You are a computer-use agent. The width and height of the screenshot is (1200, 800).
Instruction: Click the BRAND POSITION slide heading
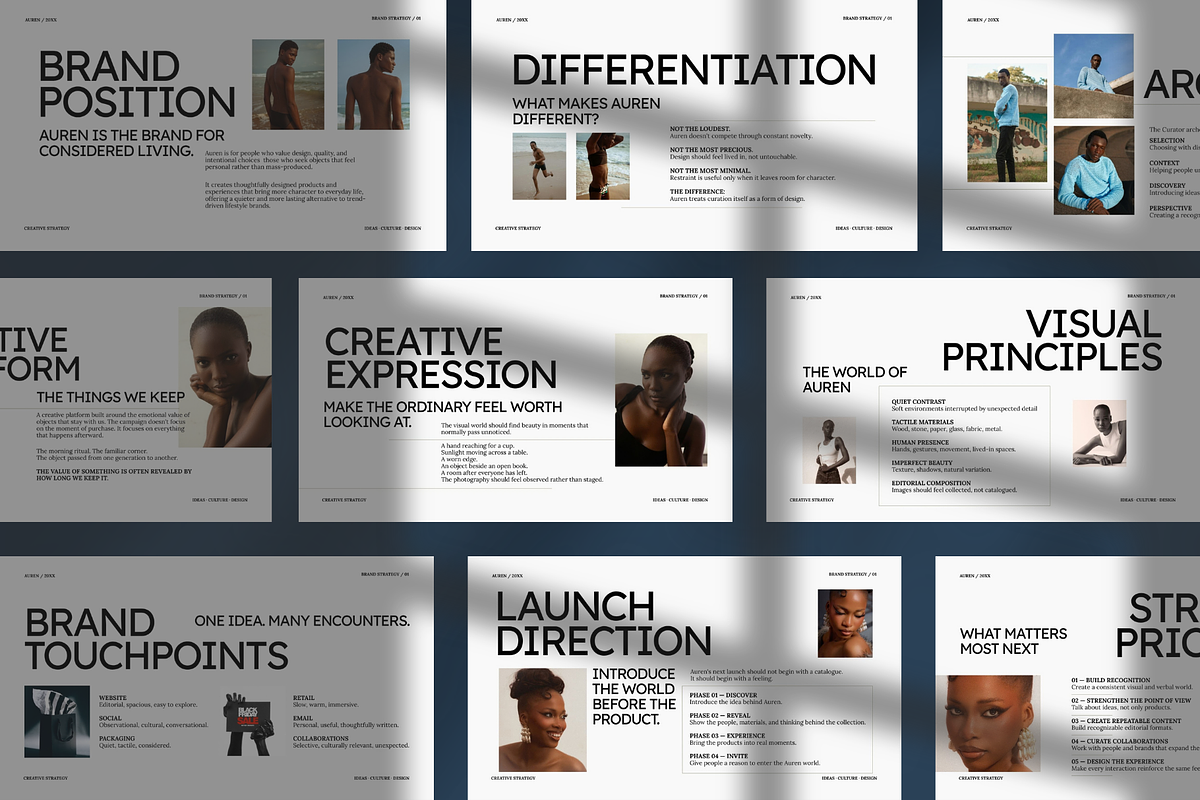click(x=137, y=84)
